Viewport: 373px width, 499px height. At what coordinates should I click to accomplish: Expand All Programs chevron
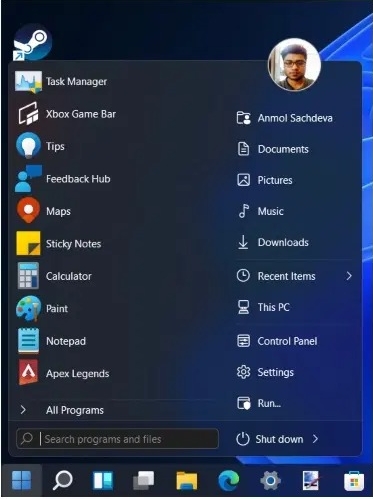coord(23,410)
